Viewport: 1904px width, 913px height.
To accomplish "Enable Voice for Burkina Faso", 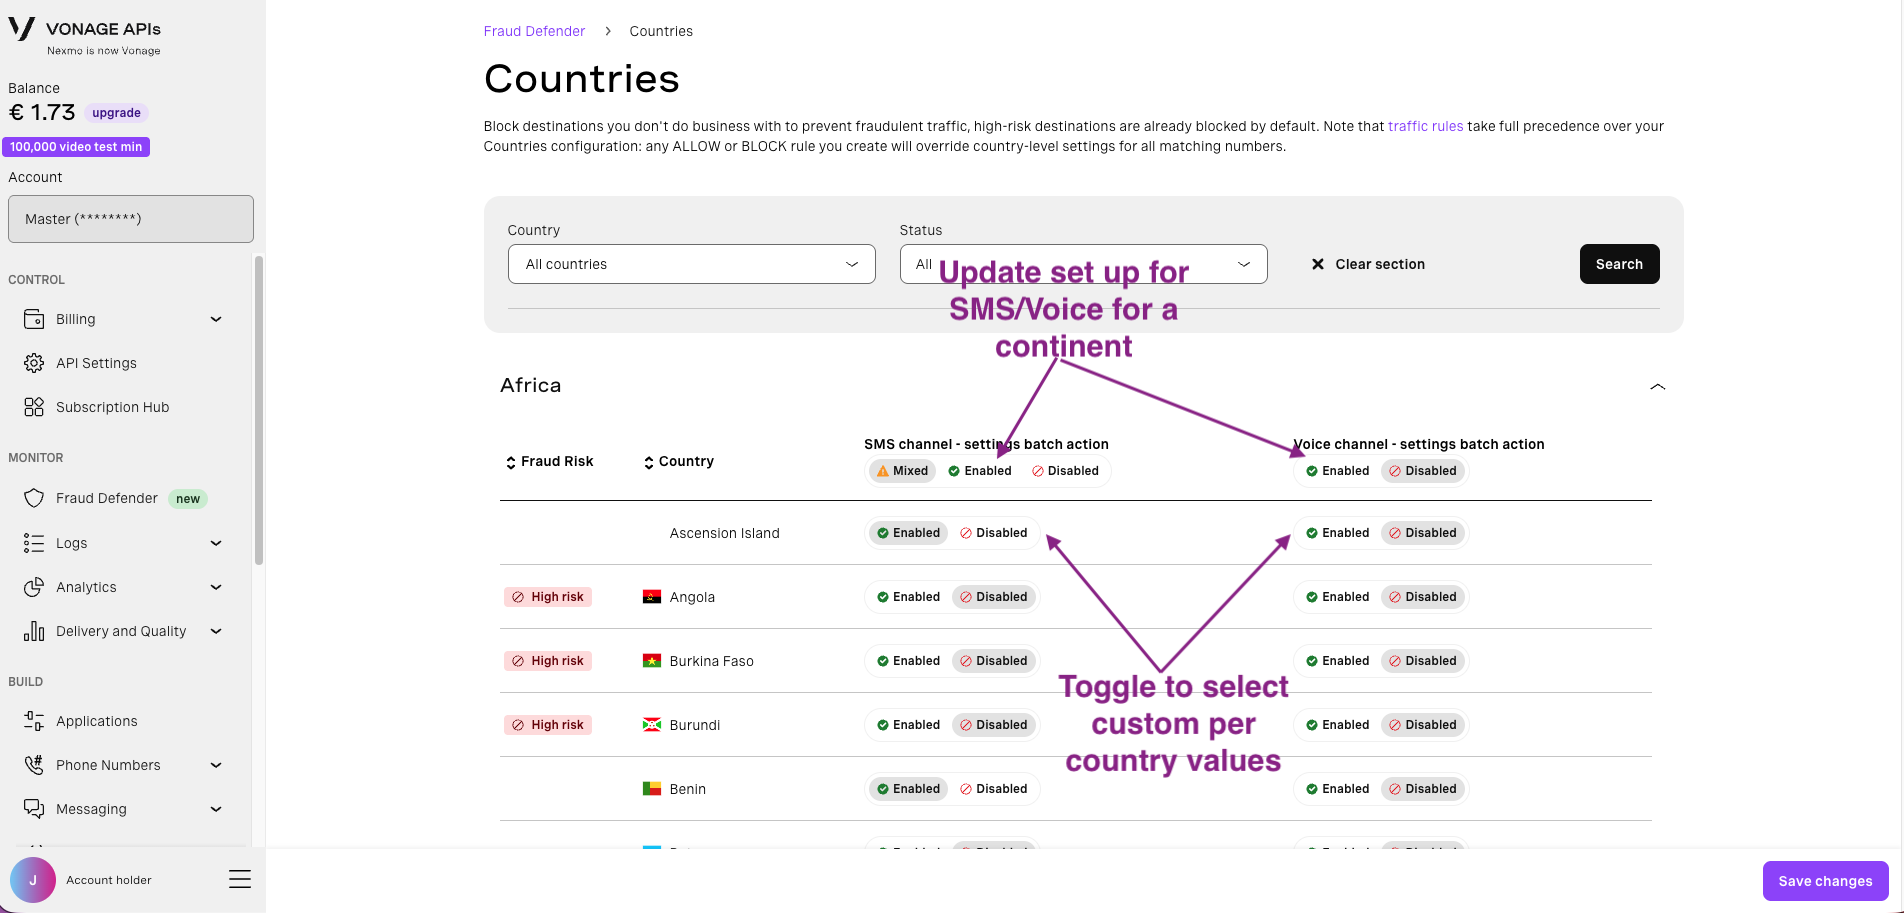I will 1337,661.
